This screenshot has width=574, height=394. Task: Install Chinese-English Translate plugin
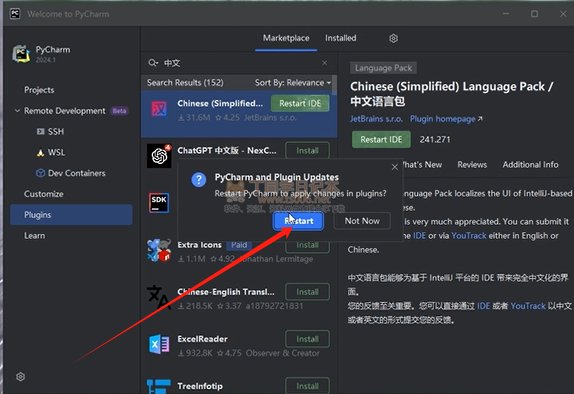(x=307, y=292)
